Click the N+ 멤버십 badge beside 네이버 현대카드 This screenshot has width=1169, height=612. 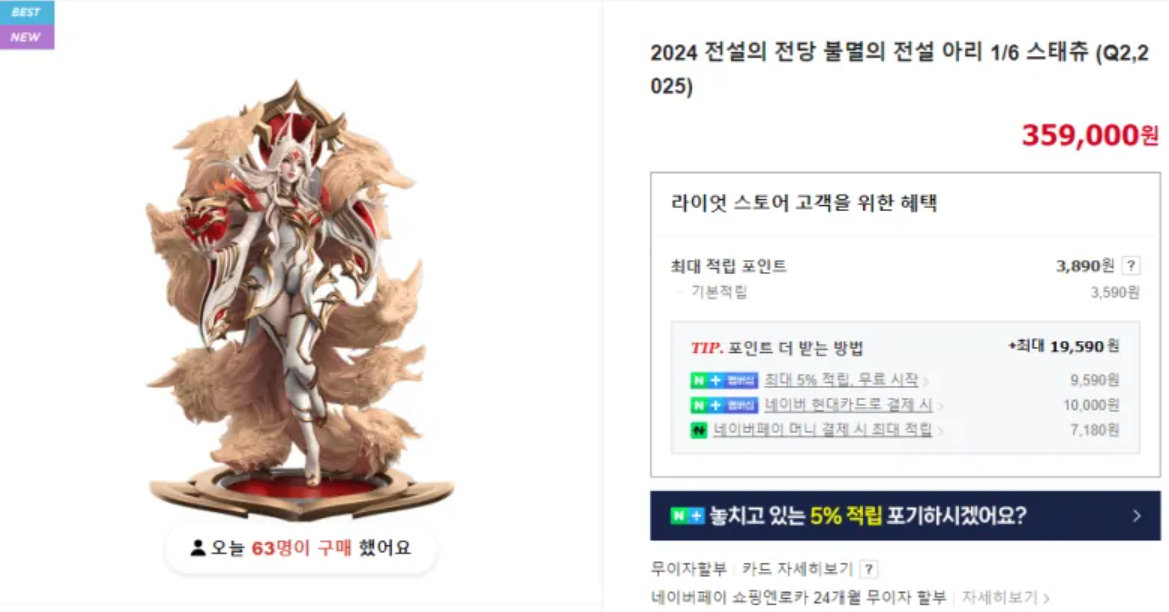(x=724, y=405)
